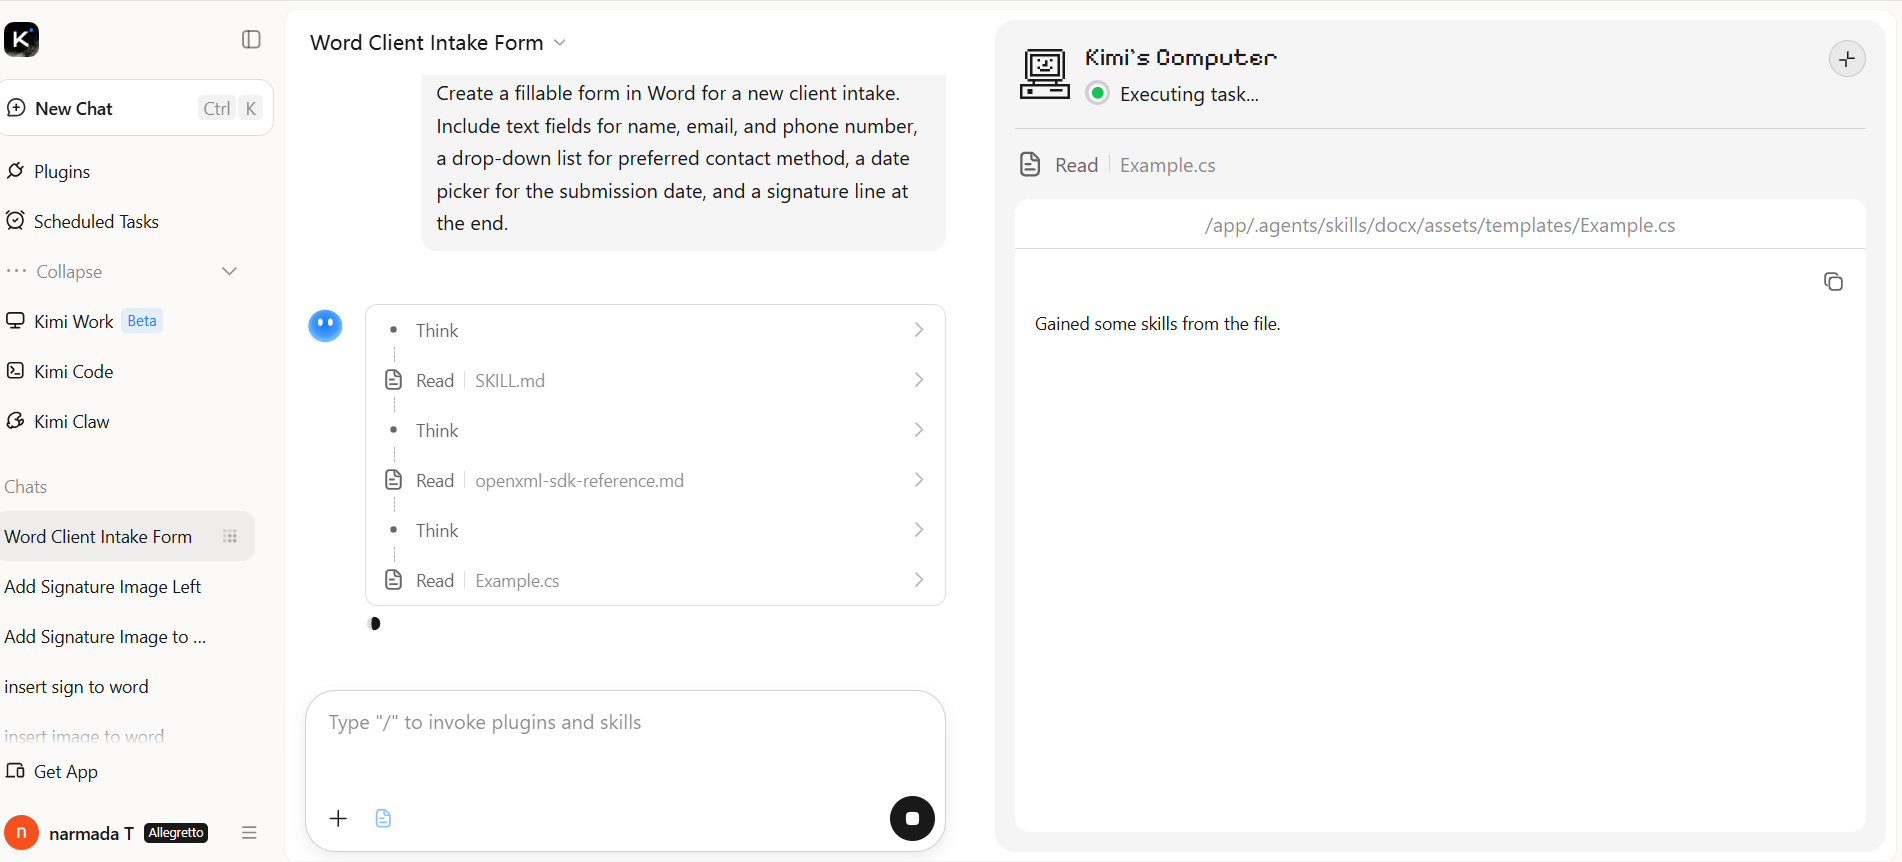1902x862 pixels.
Task: Open the narmada T user profile
Action: [x=91, y=834]
